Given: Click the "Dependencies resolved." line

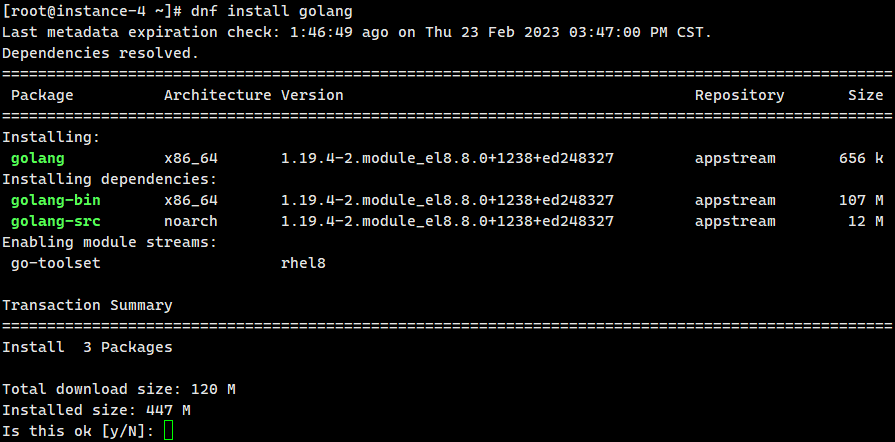Looking at the screenshot, I should tap(100, 53).
